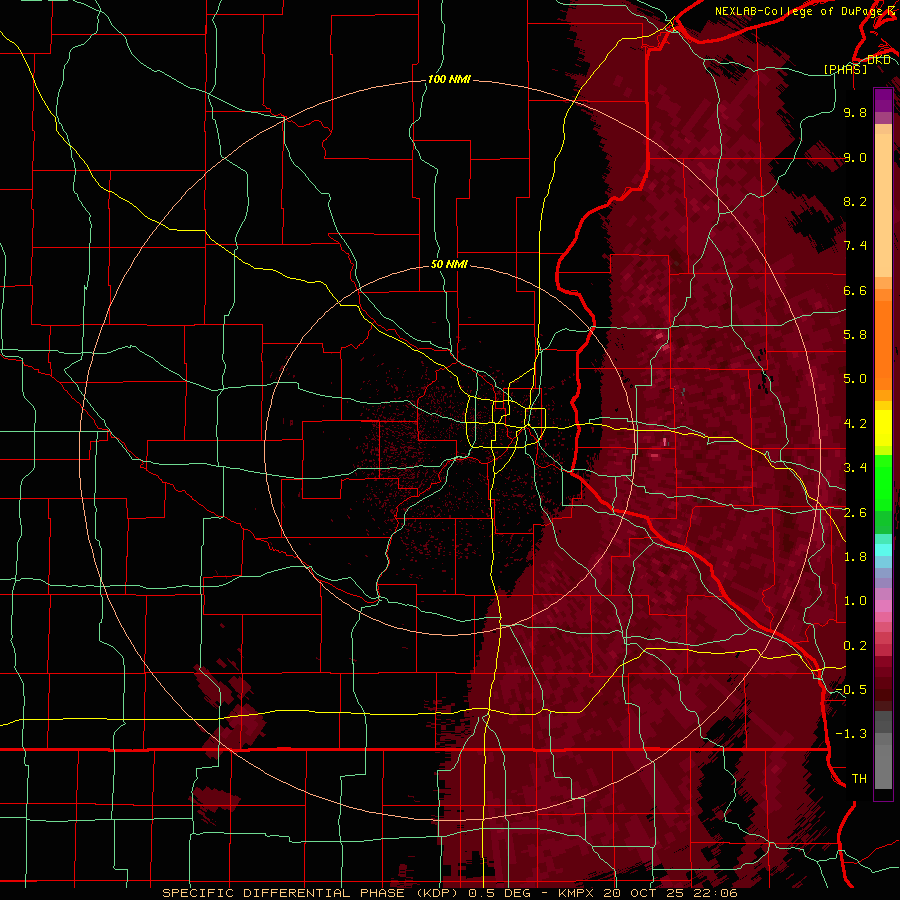Click the 5.0 scale value

tap(855, 379)
